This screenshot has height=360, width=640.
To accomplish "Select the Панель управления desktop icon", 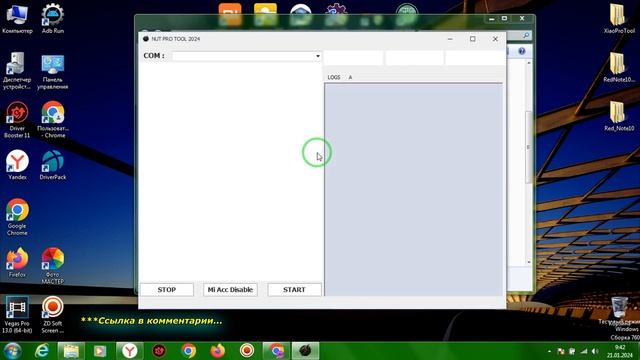I will tap(53, 71).
